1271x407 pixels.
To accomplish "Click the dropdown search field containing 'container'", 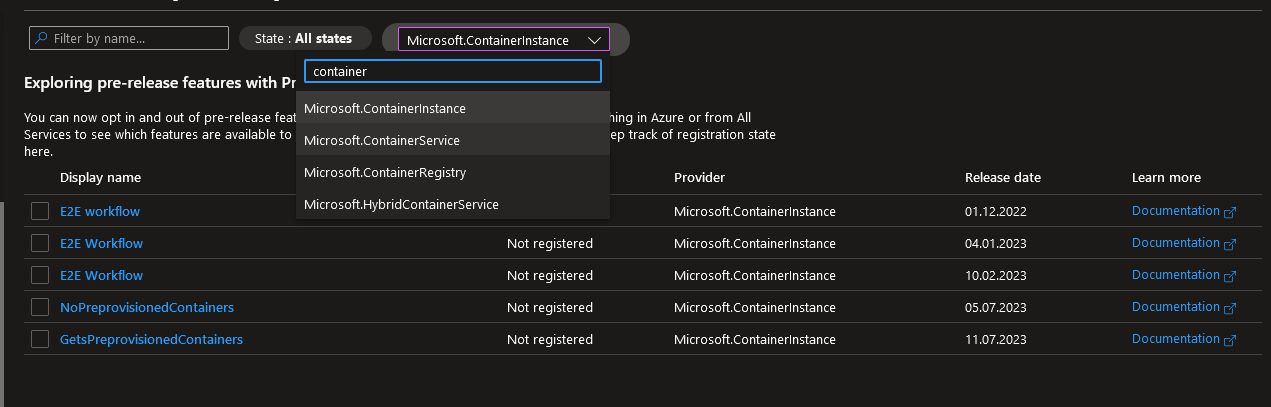I will [452, 71].
